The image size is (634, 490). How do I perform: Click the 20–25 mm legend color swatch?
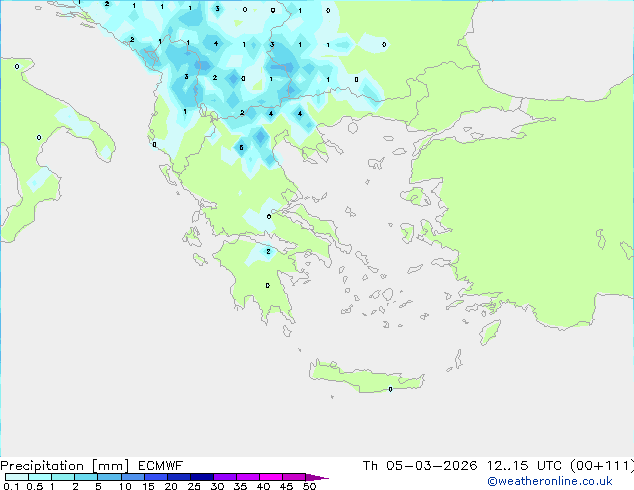pyautogui.click(x=178, y=477)
